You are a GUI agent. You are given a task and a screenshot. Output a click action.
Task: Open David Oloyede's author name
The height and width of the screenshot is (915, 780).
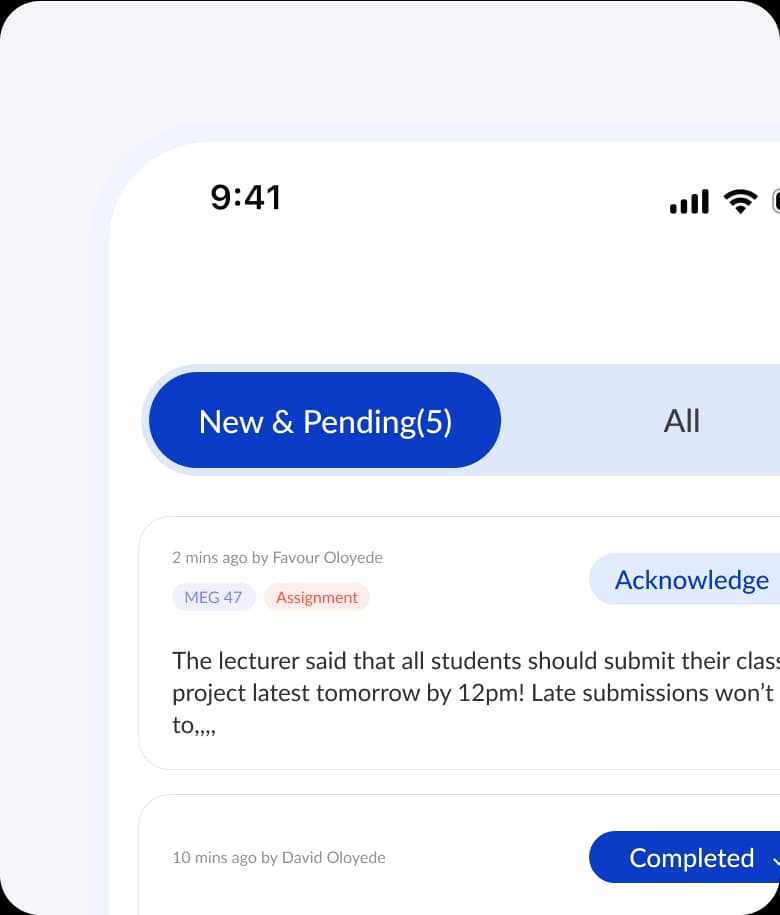click(333, 858)
